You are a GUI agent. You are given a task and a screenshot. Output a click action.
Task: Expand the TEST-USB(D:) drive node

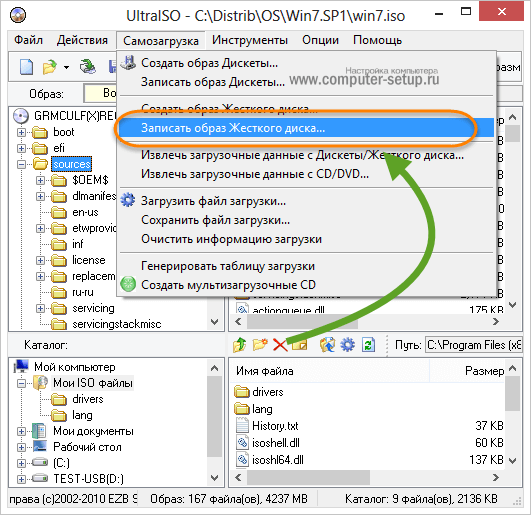pos(21,479)
